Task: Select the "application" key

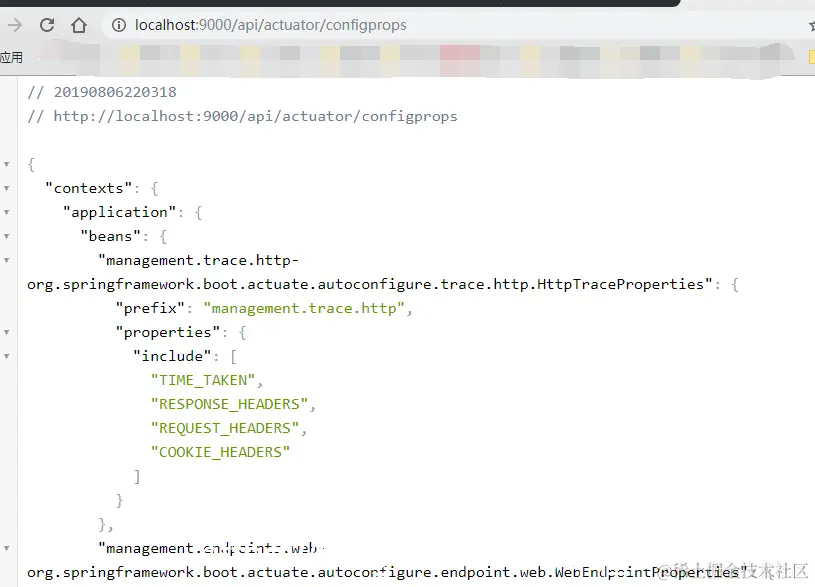Action: pyautogui.click(x=119, y=212)
